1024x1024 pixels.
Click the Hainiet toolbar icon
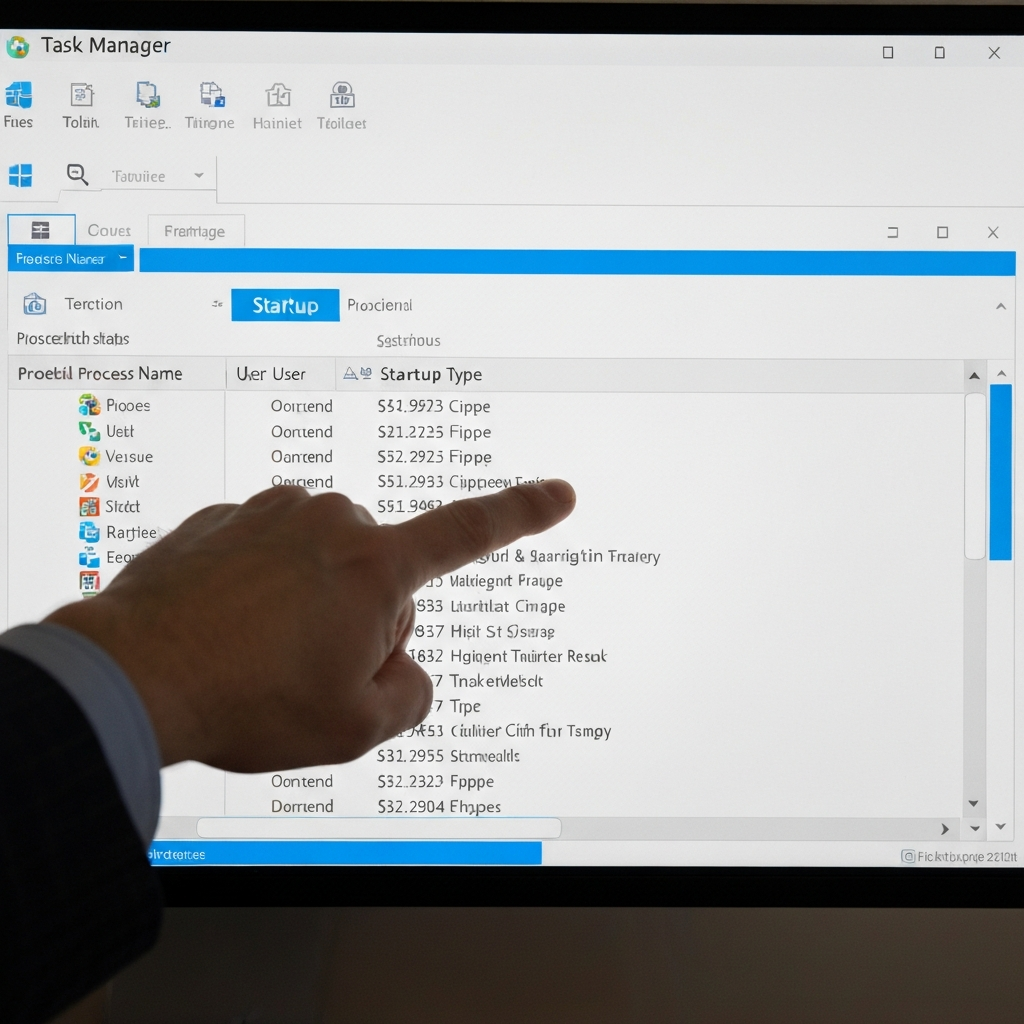pyautogui.click(x=277, y=97)
